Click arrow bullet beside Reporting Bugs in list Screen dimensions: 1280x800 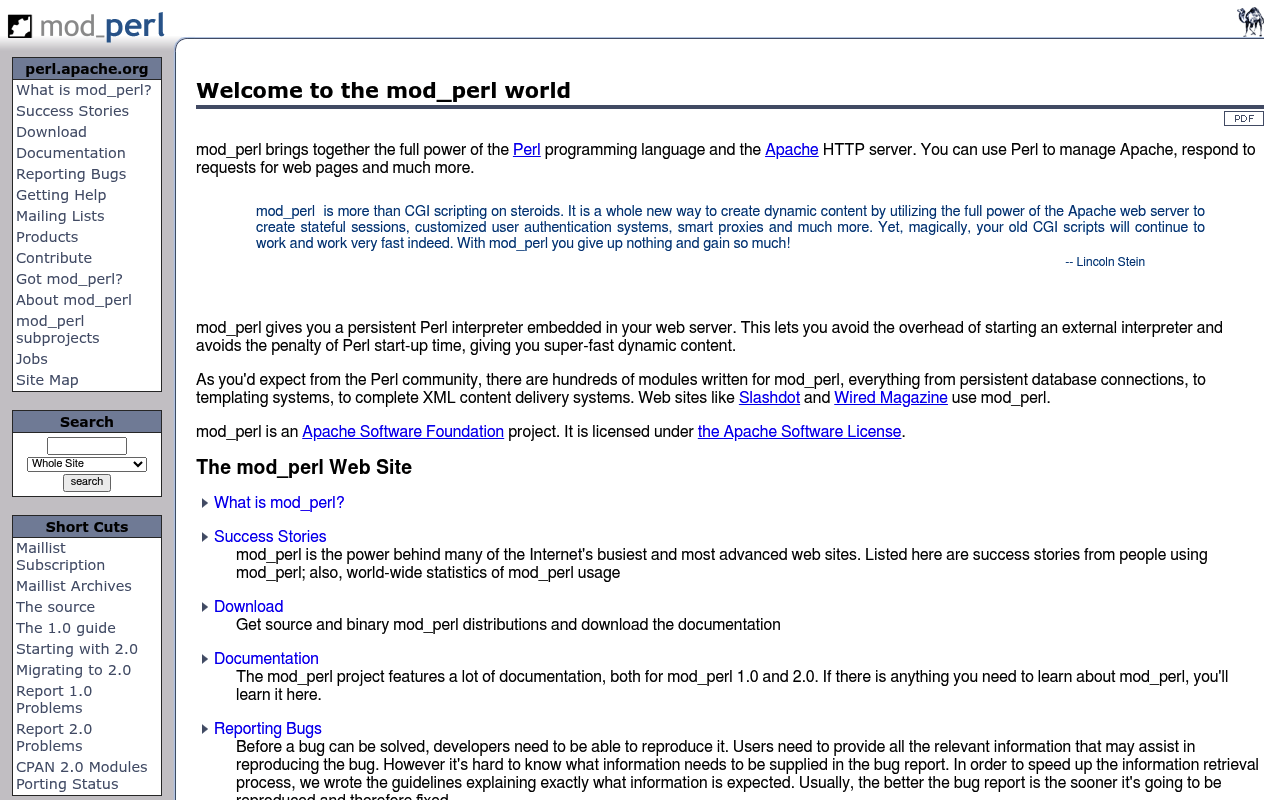[x=205, y=729]
